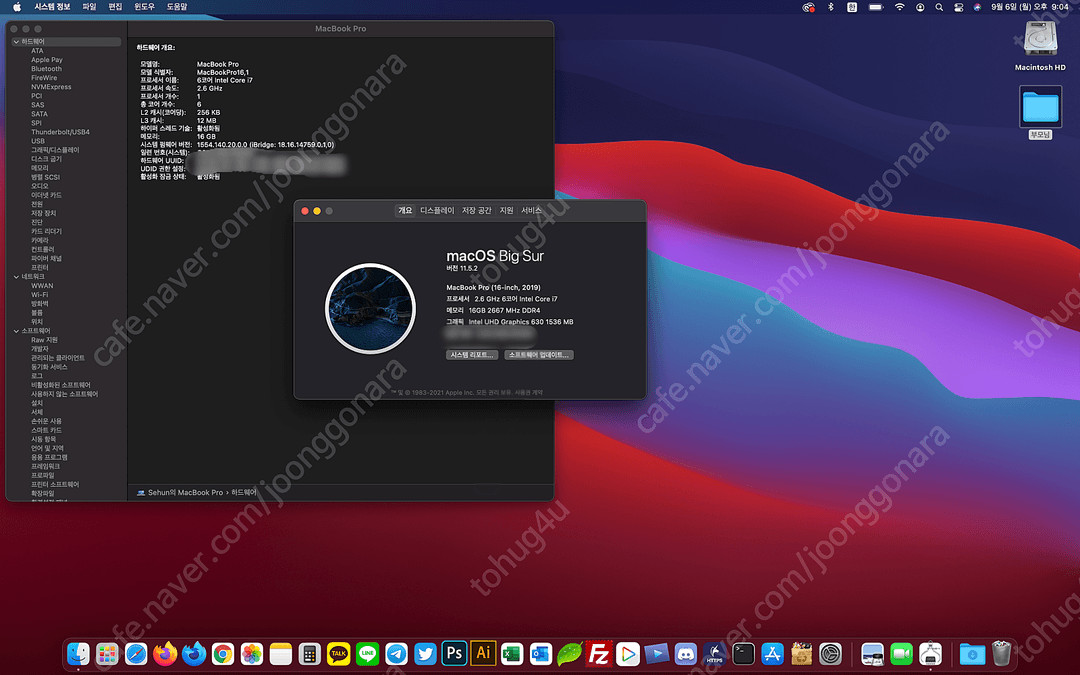
Task: Click the 소프트웨어 업데이트 button
Action: [x=539, y=355]
